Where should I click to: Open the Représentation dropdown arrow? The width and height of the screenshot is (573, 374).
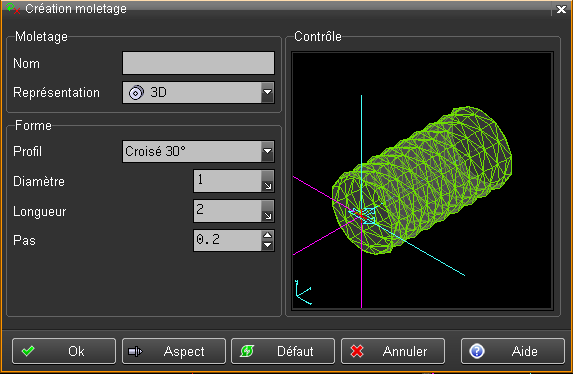[267, 92]
